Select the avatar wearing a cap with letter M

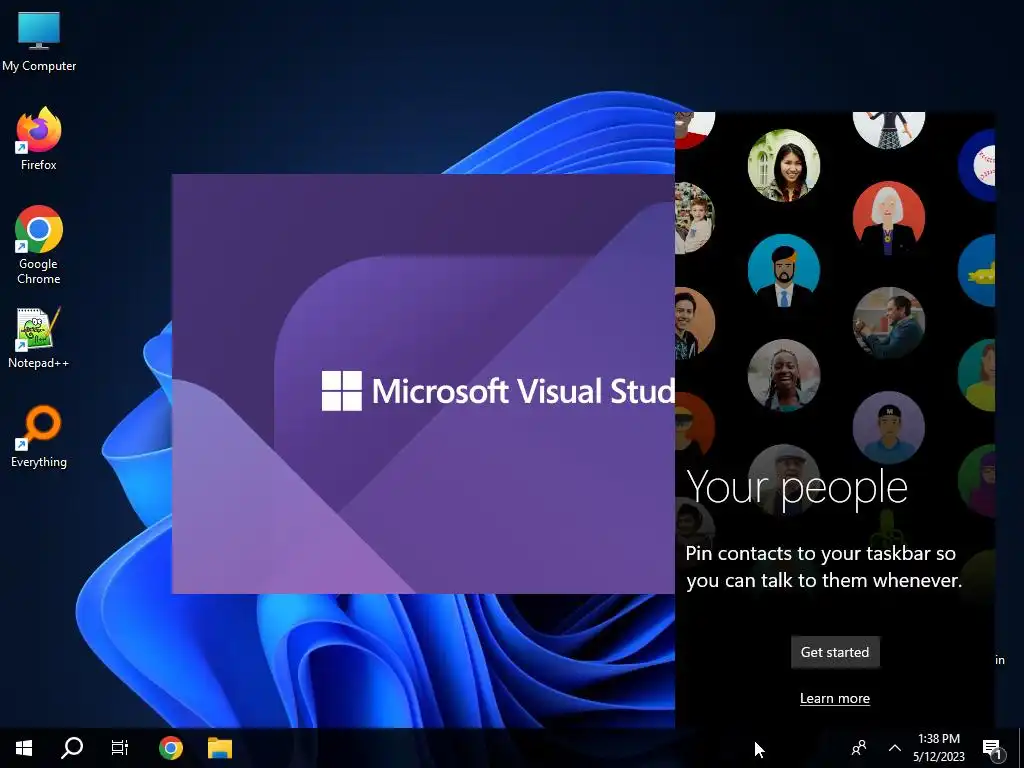tap(888, 427)
